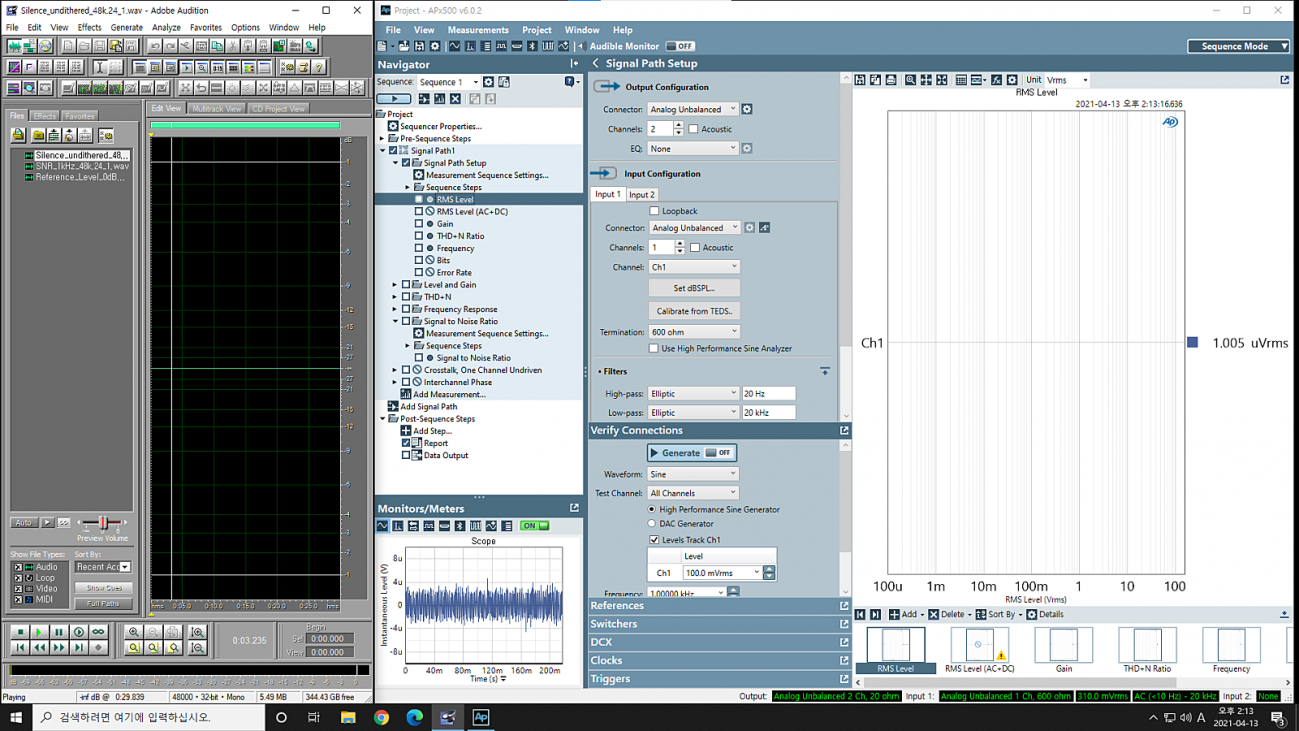Open Project menu in APx500
1299x731 pixels.
[536, 30]
